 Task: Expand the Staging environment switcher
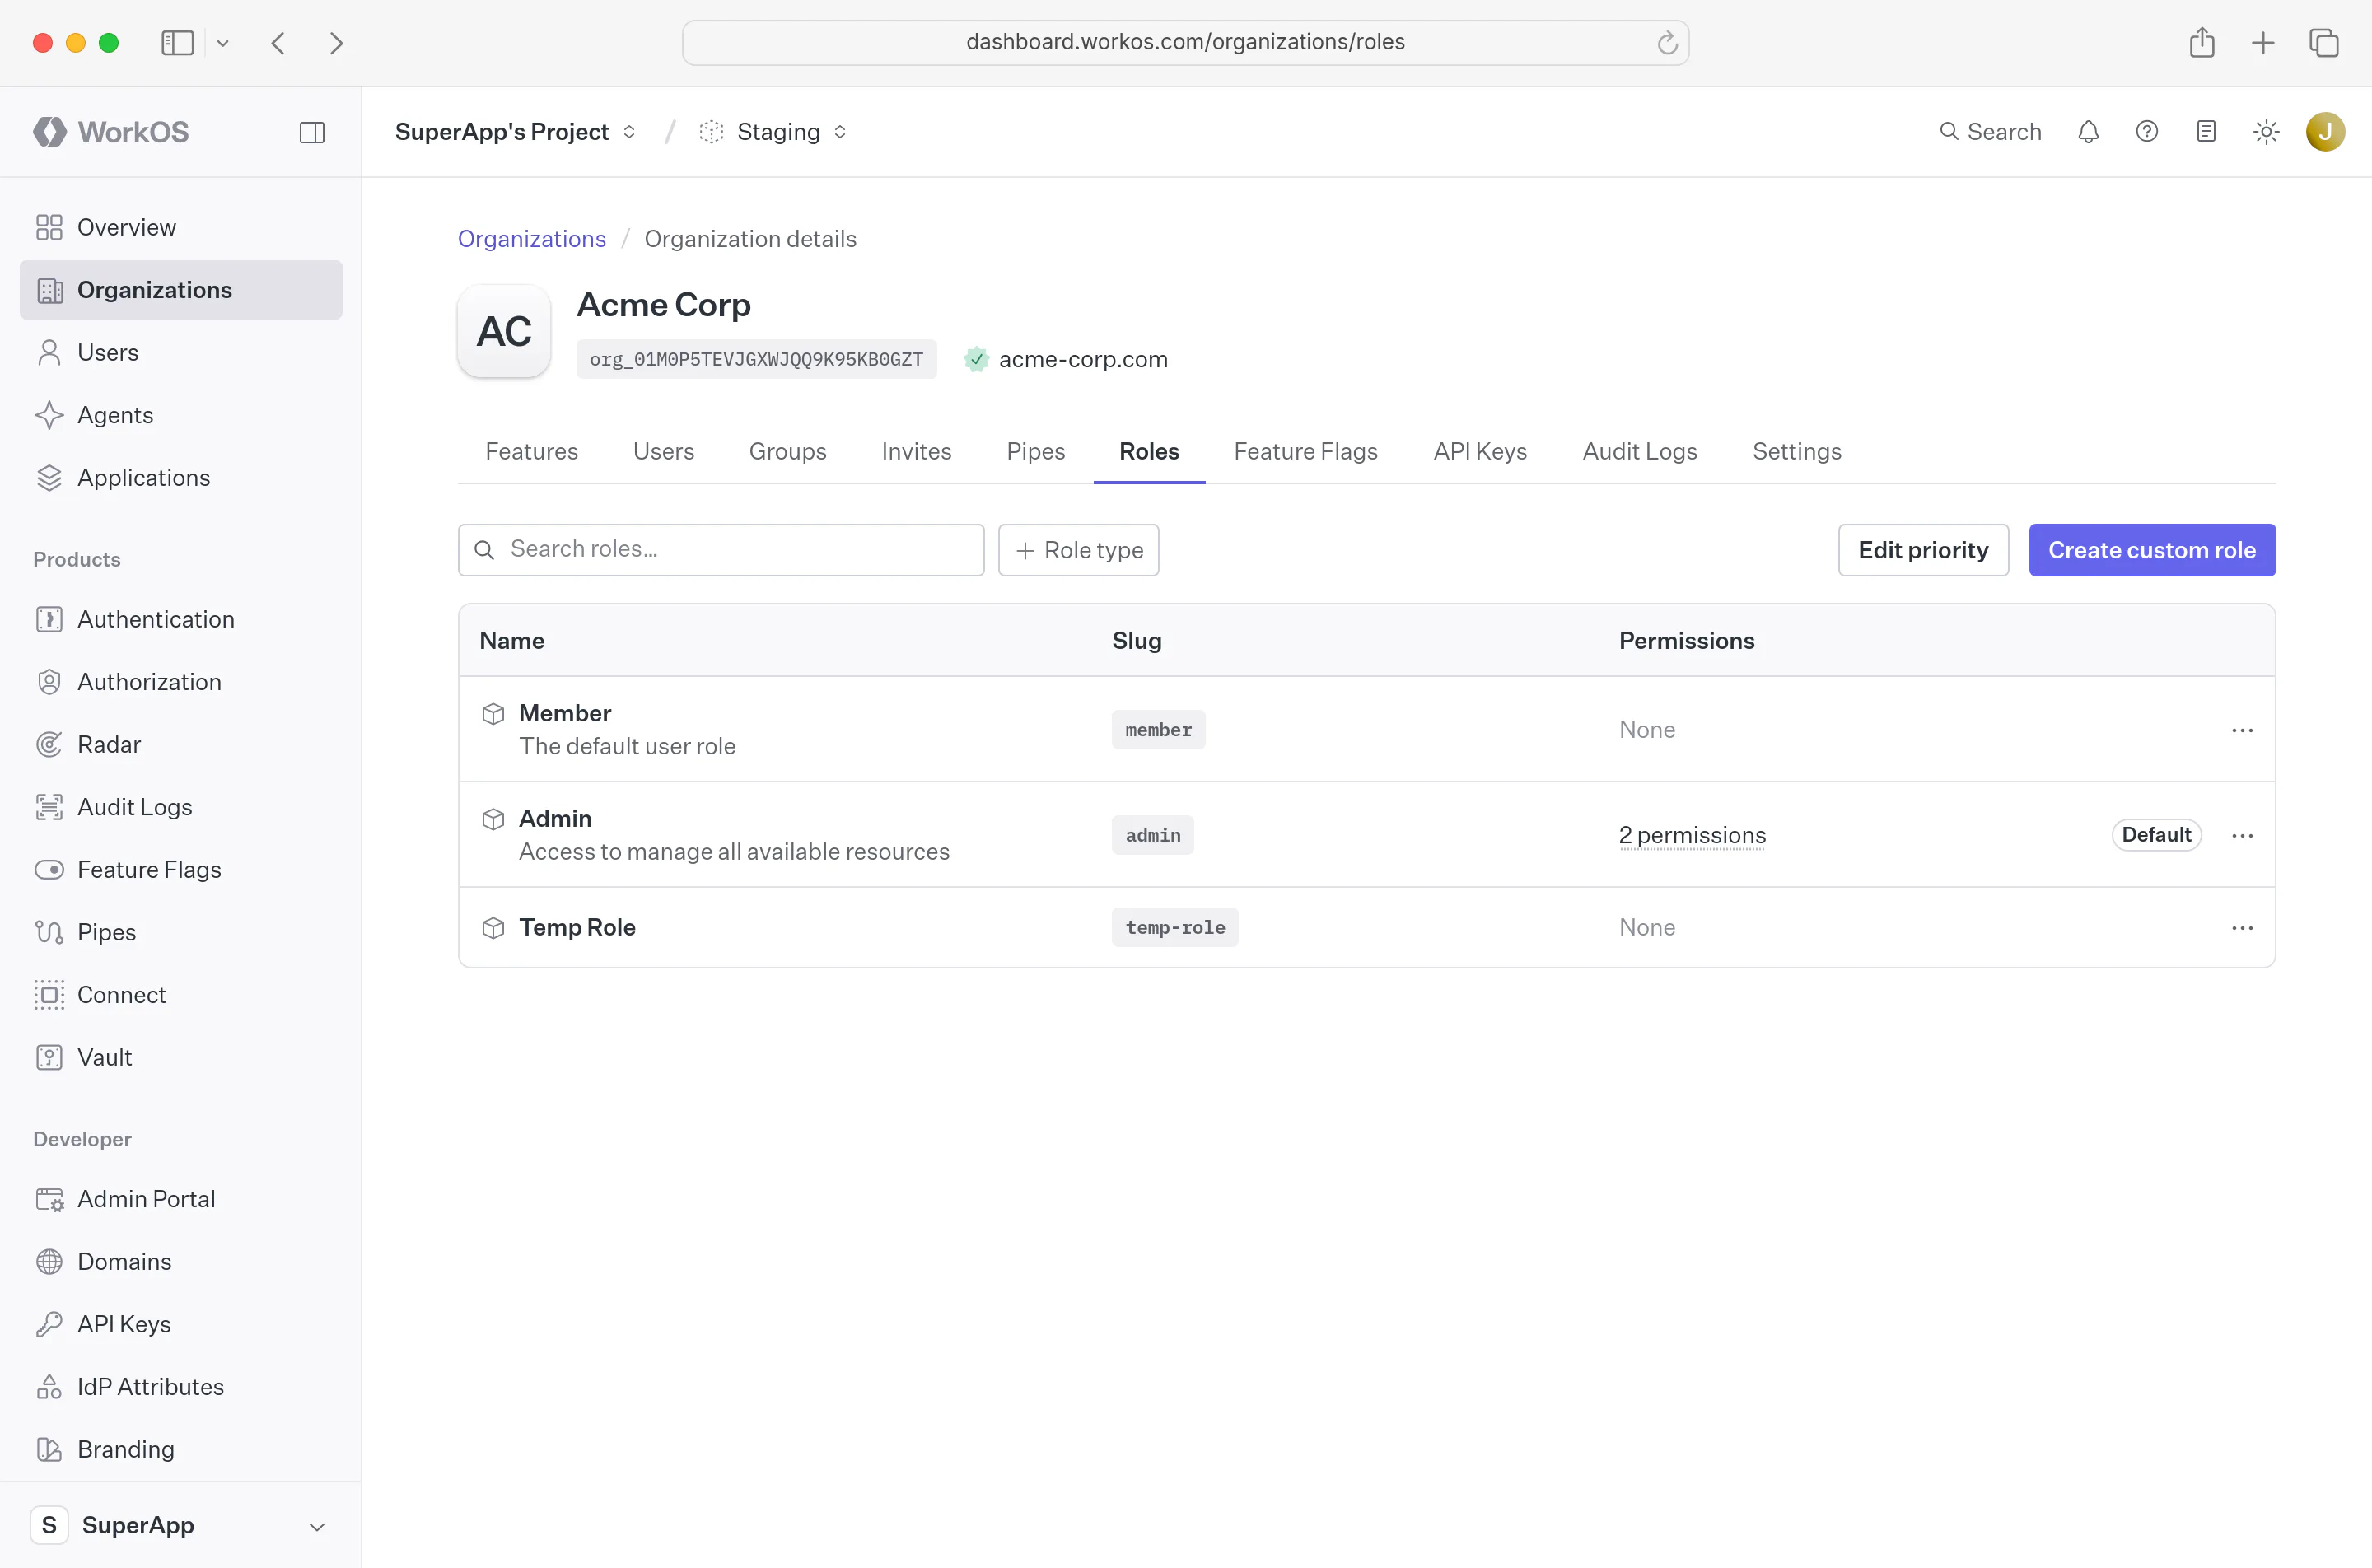coord(774,132)
